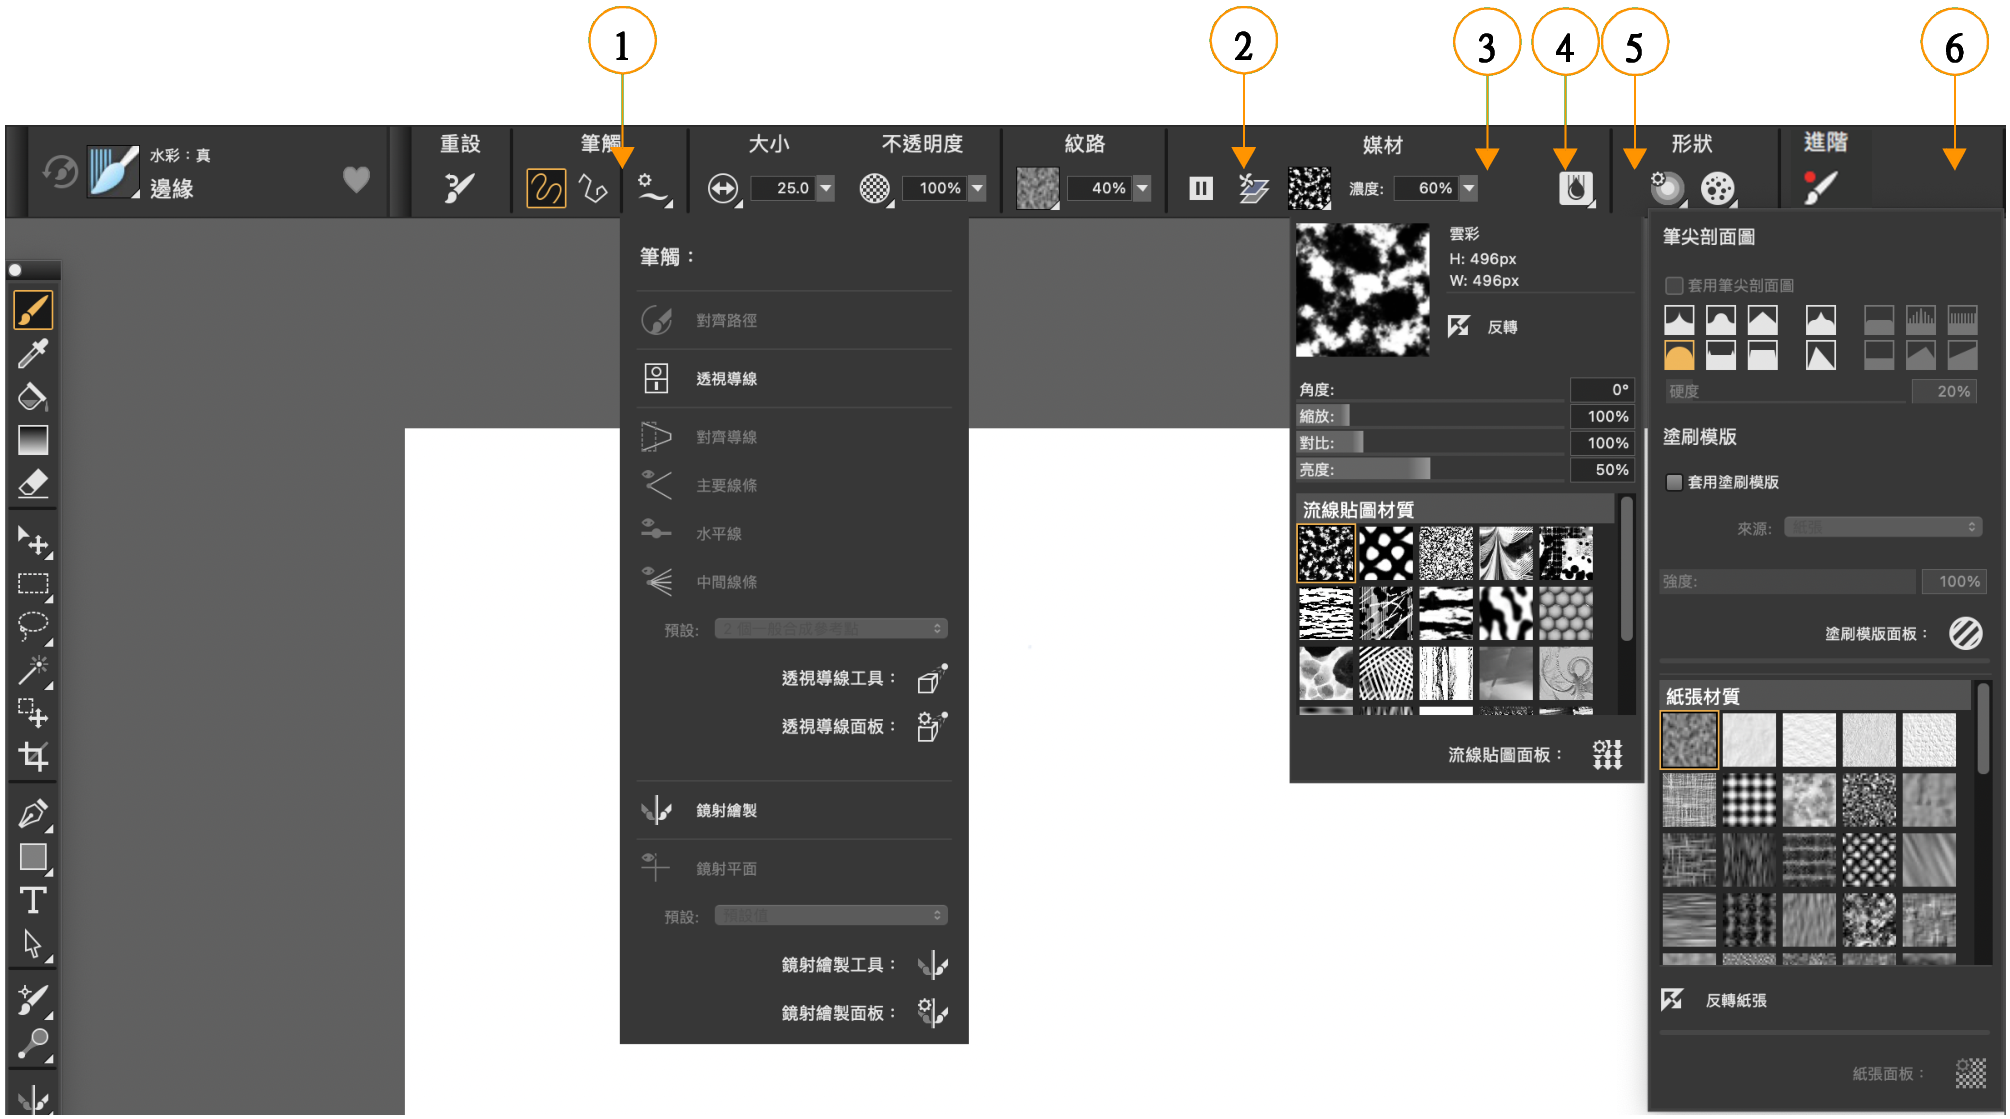Select the honeycomb flow map thumbnail

(1565, 613)
